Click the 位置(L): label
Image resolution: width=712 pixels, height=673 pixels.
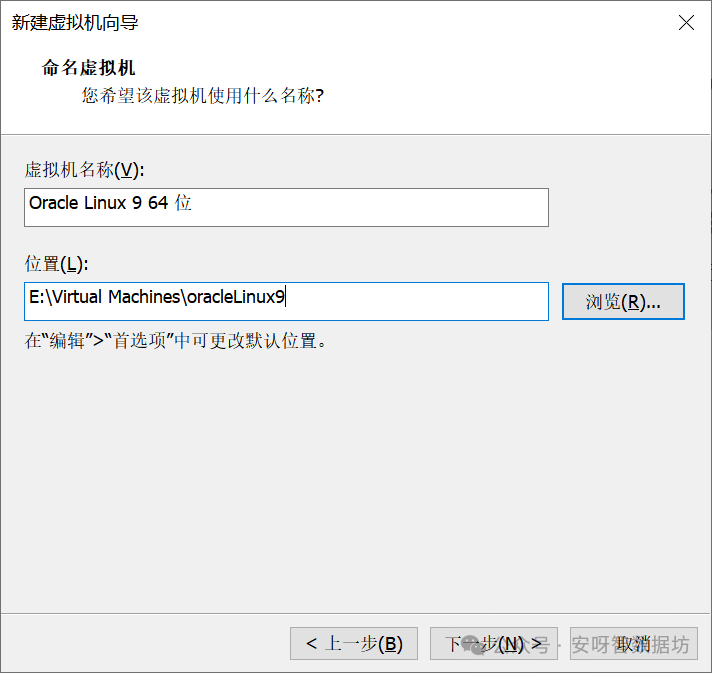pyautogui.click(x=56, y=263)
